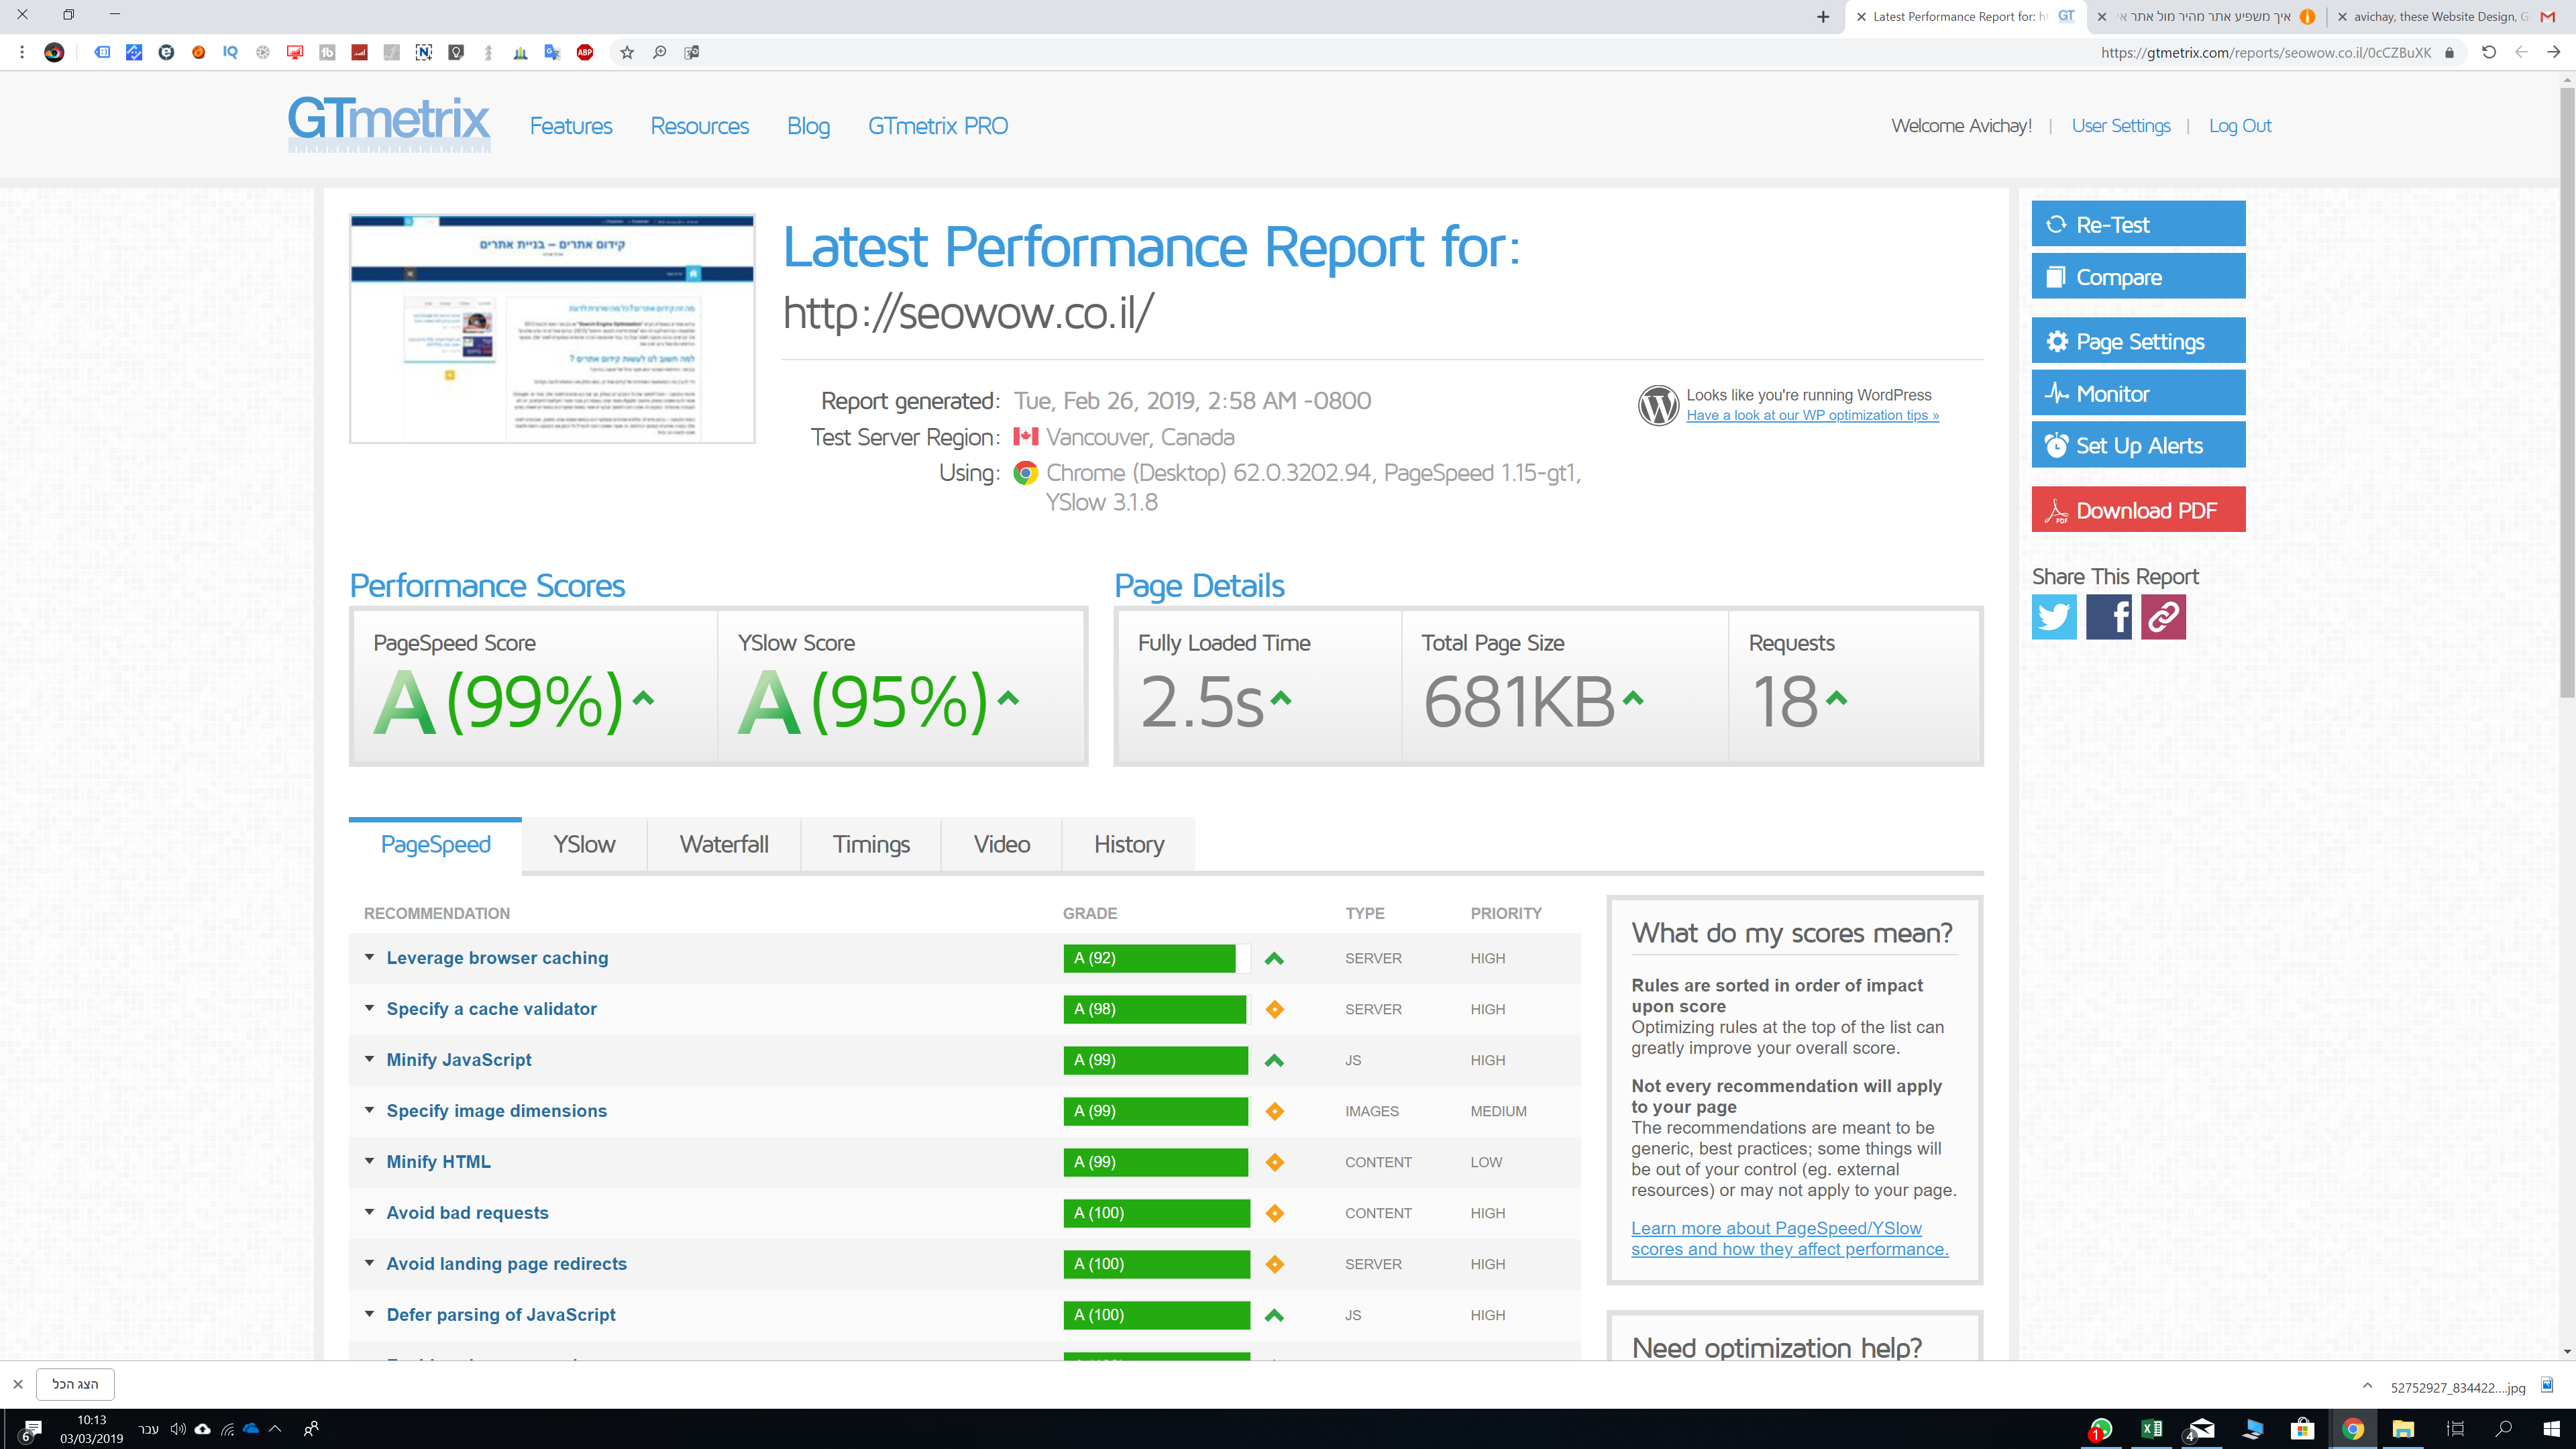
Task: Click the AdBlock Plus extension icon
Action: [585, 52]
